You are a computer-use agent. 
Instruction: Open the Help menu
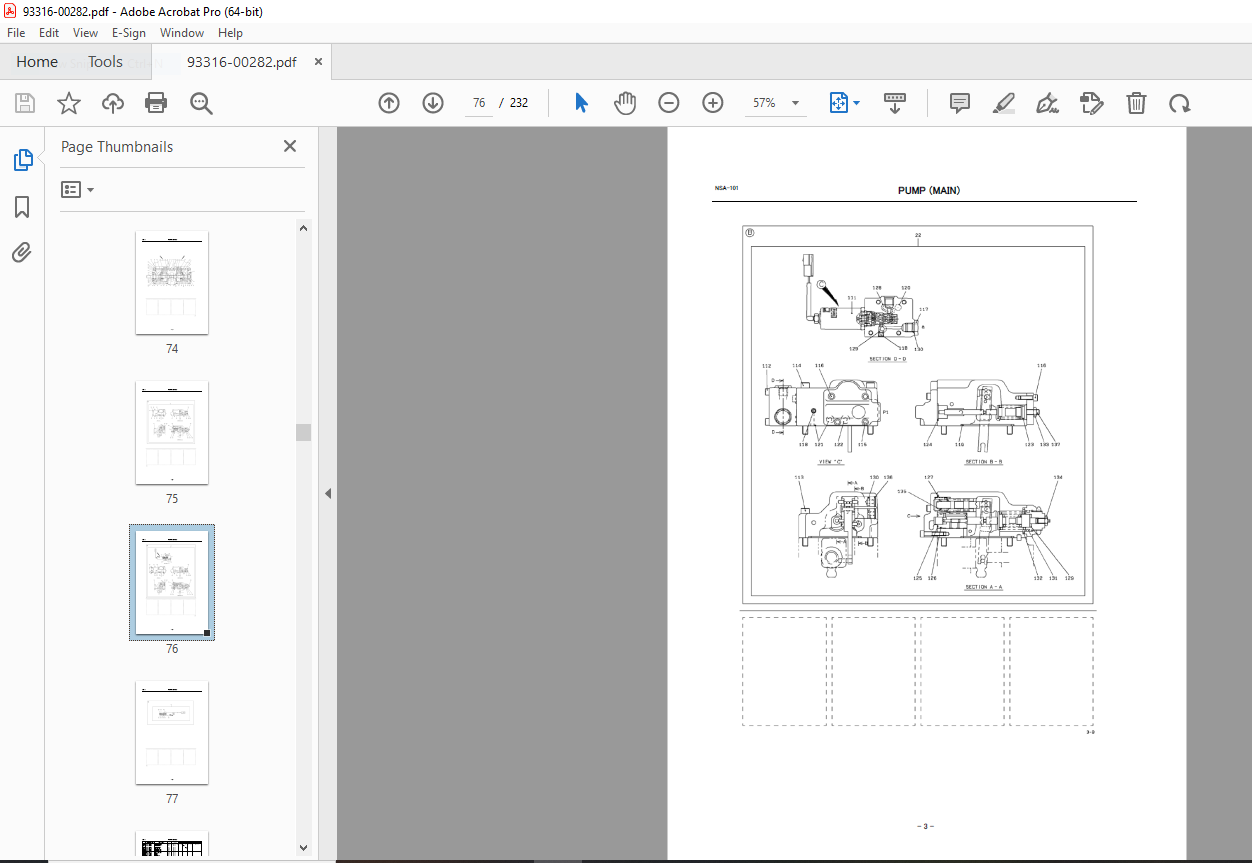pos(230,33)
